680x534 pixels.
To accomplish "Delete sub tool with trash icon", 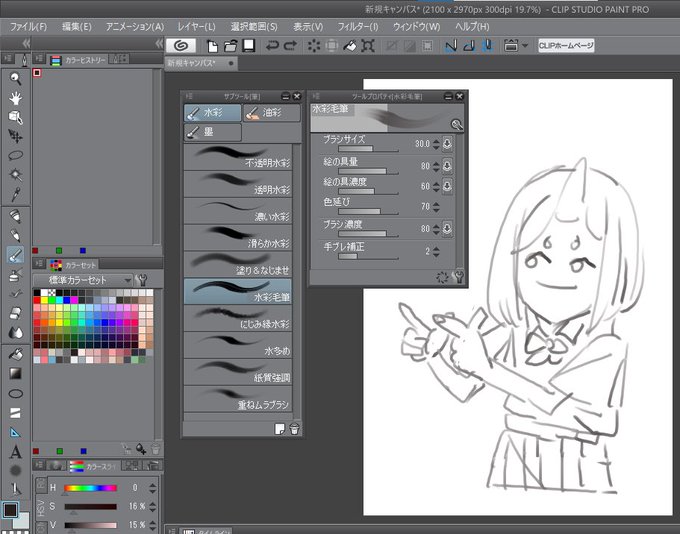I will pyautogui.click(x=294, y=429).
